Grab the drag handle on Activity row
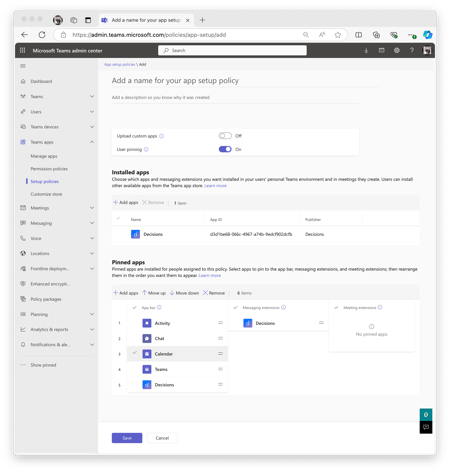 coord(220,323)
